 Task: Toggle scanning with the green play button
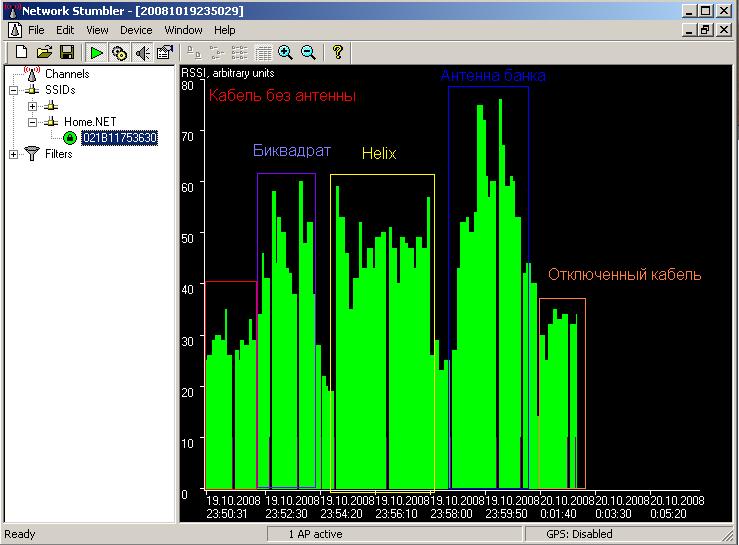[x=96, y=52]
